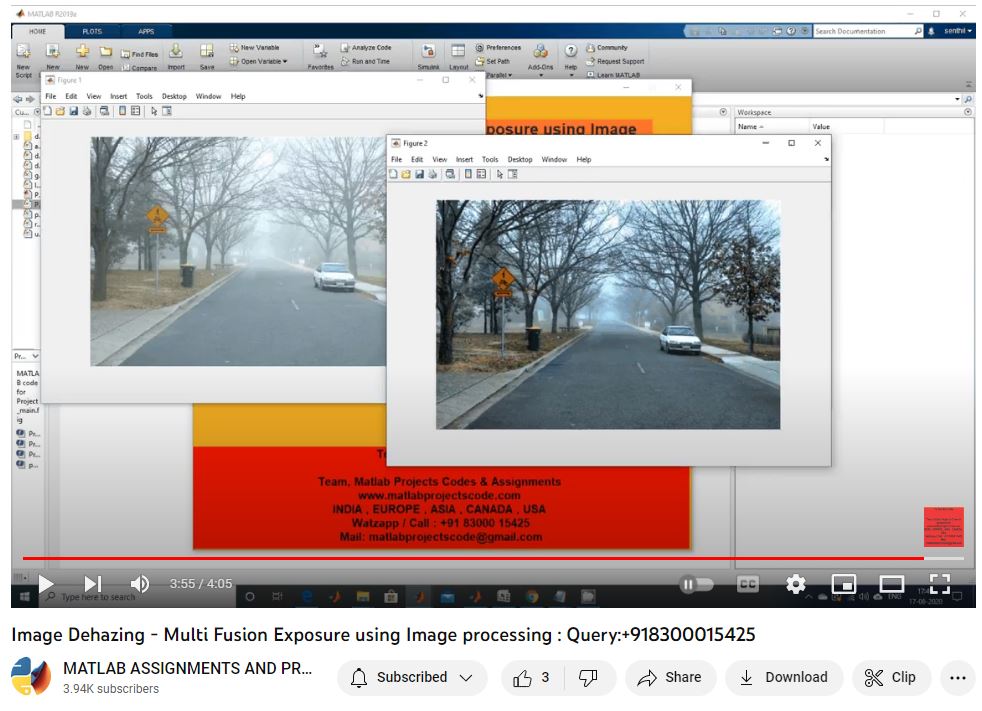Screen dimensions: 982x711
Task: Click the Download button
Action: (x=784, y=677)
